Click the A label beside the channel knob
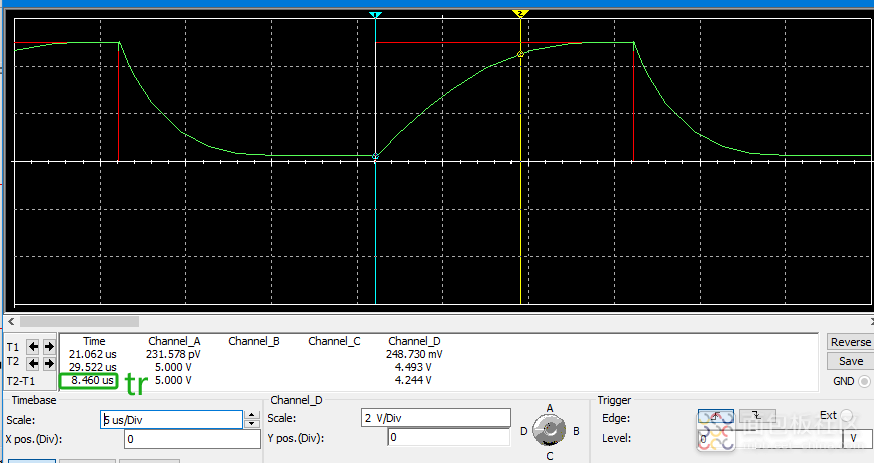Screen dimensions: 874x463 [x=550, y=408]
